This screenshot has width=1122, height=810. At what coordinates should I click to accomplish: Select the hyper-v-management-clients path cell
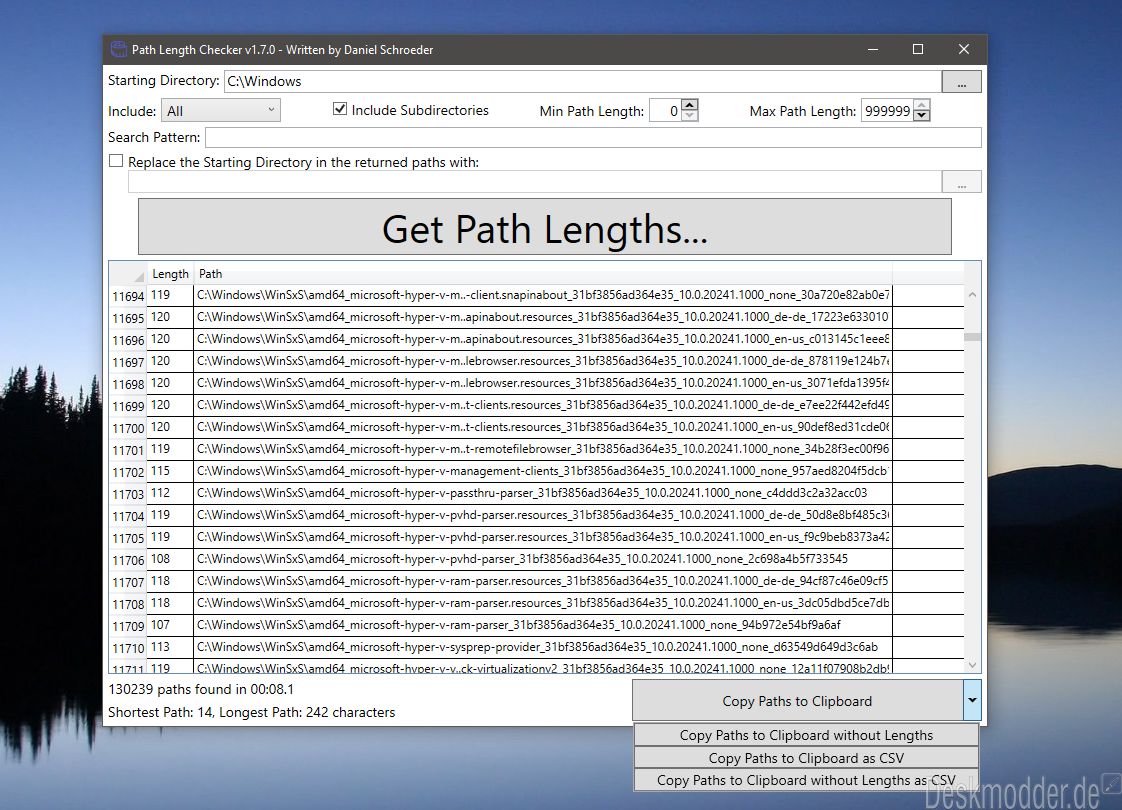pos(542,471)
